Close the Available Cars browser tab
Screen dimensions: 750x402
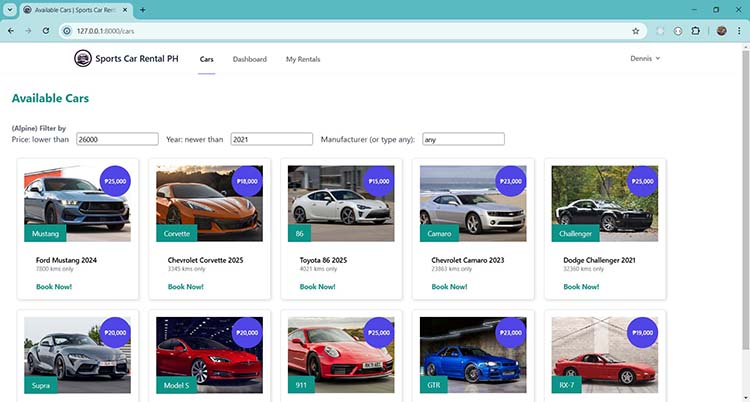coord(125,10)
